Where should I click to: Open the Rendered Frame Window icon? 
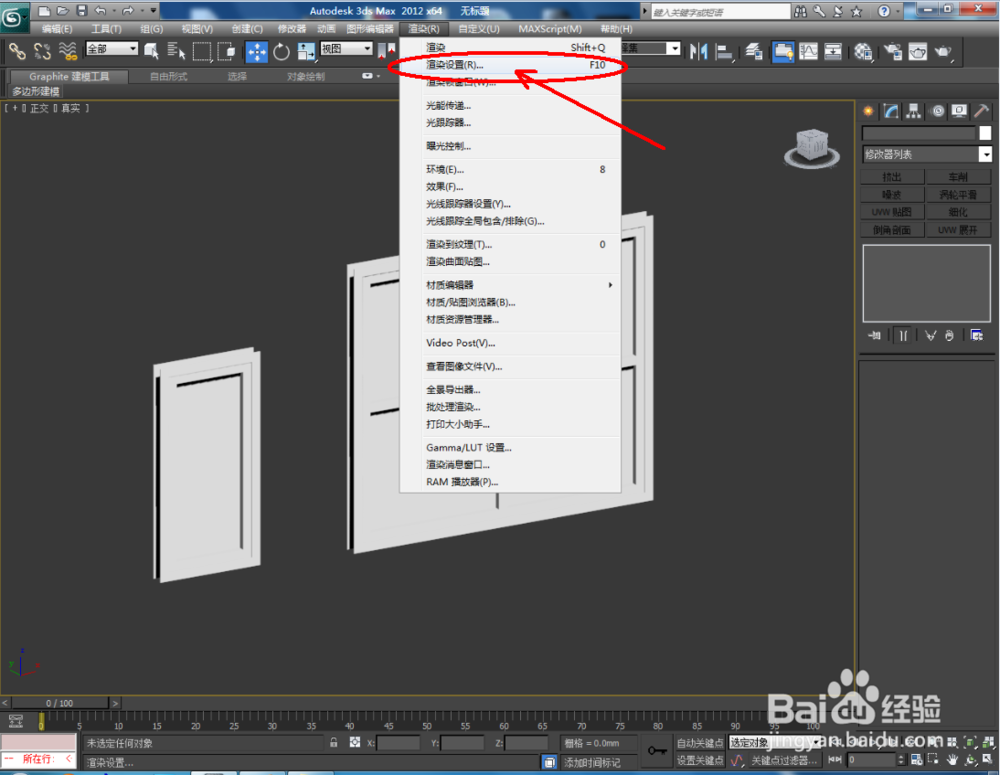click(918, 52)
